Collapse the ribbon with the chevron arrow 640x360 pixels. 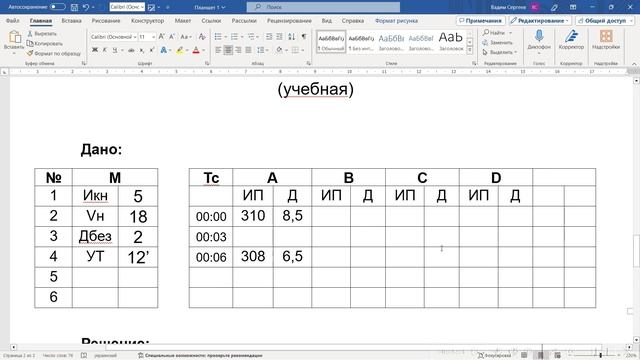coord(634,64)
